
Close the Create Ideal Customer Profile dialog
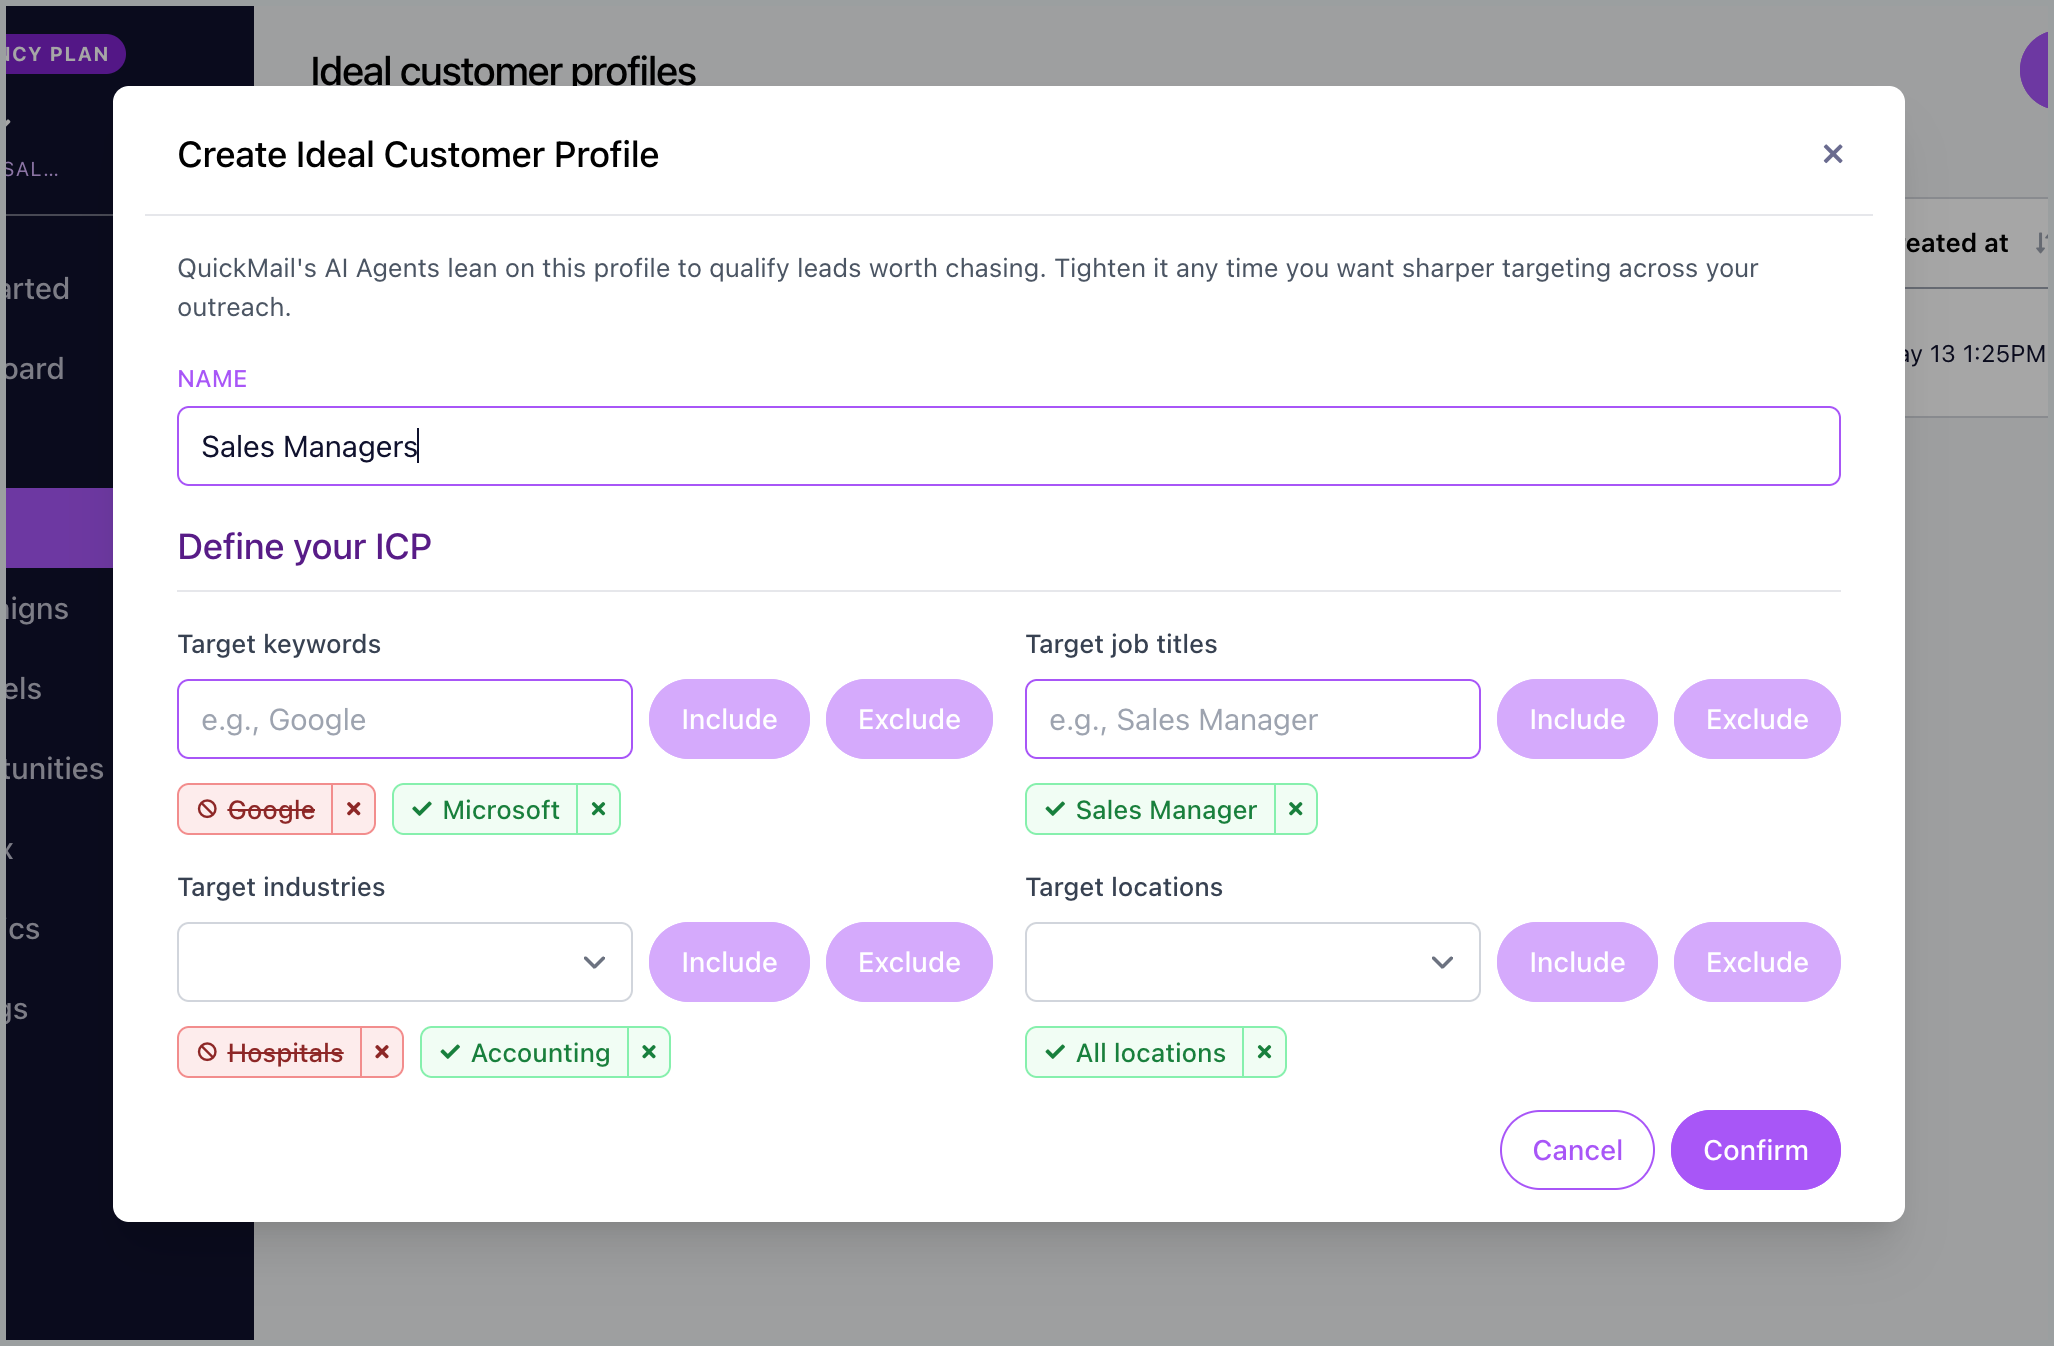click(x=1832, y=154)
